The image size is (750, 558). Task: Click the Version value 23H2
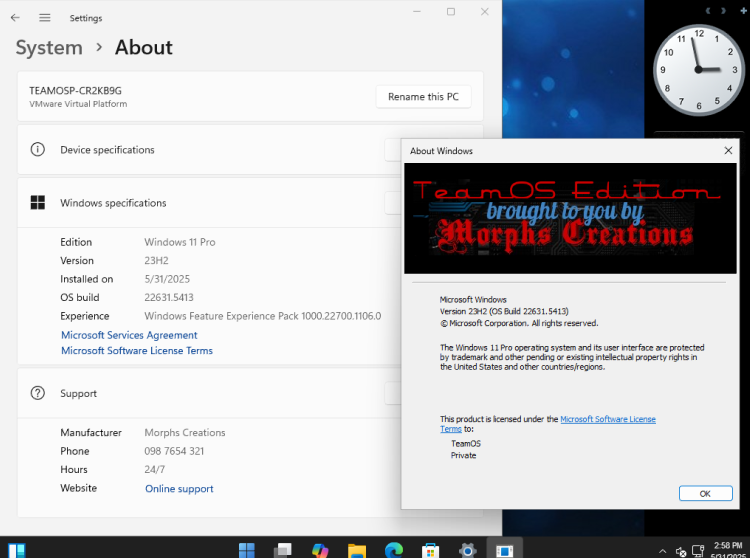coord(156,261)
